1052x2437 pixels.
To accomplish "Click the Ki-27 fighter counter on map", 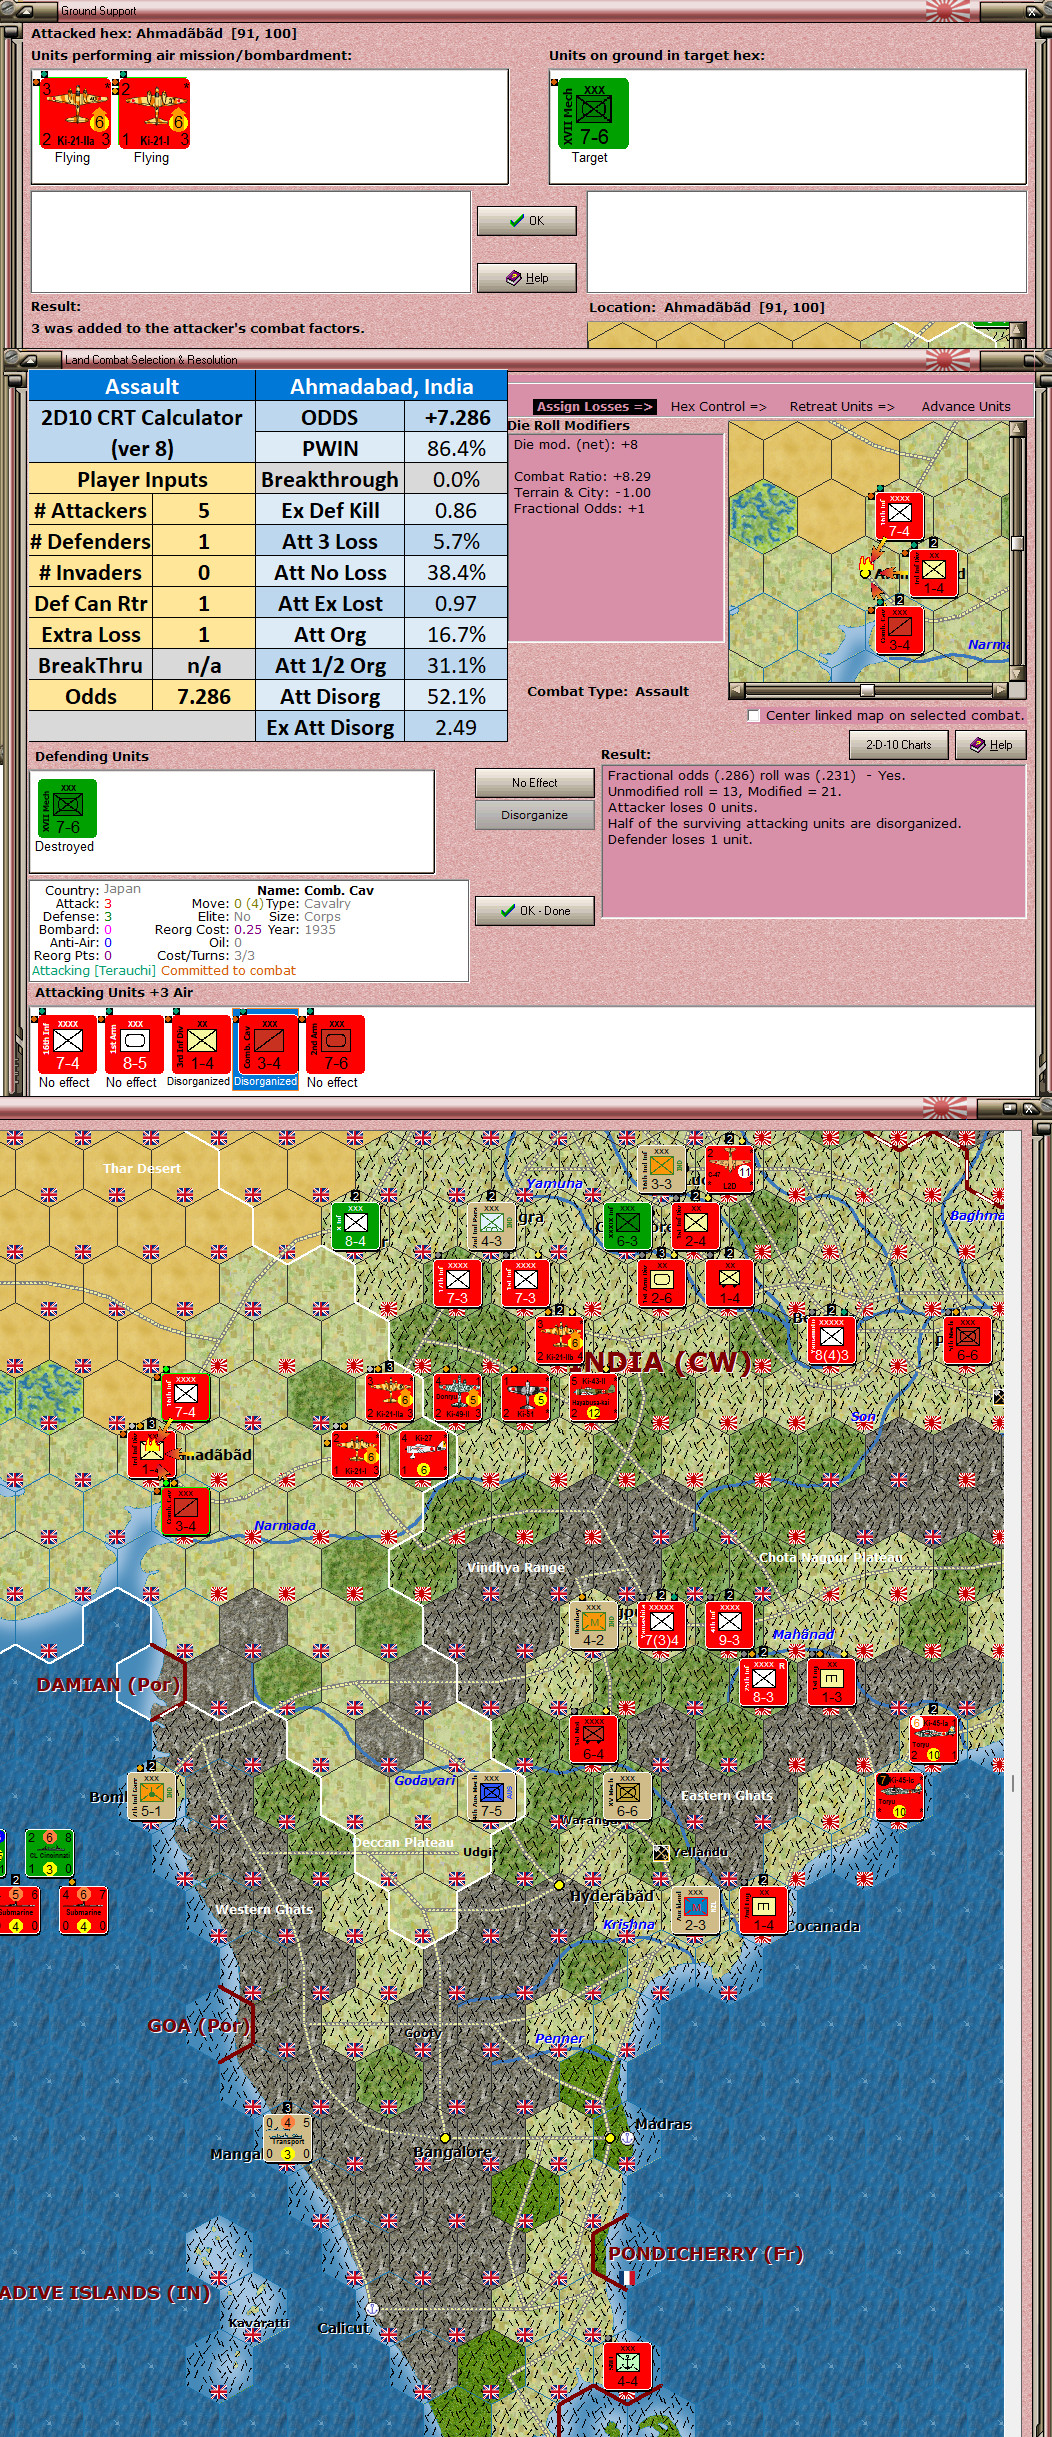I will click(423, 1454).
